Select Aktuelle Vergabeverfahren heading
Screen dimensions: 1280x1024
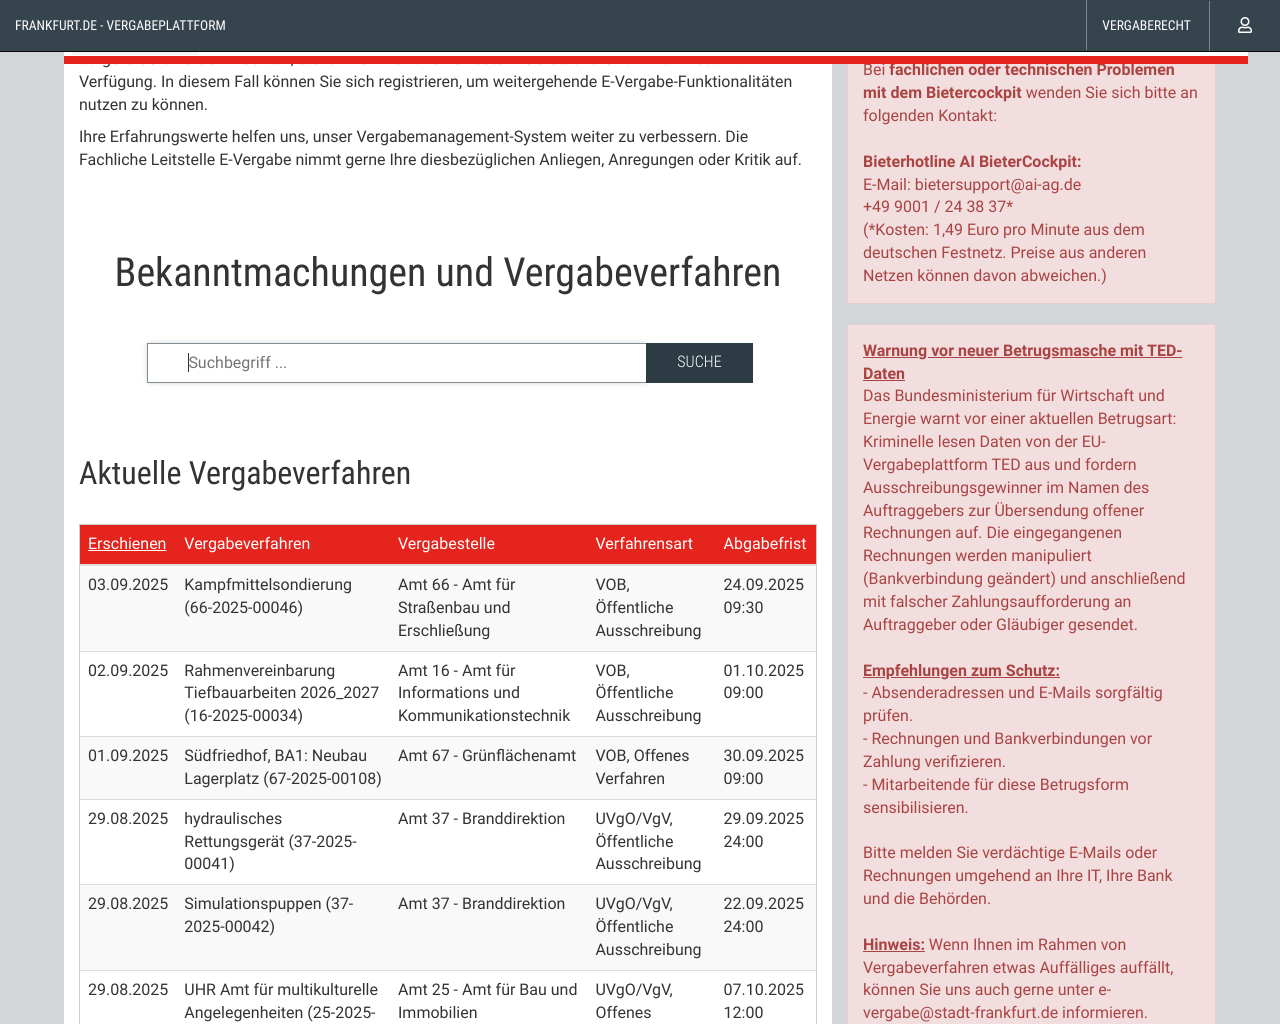click(245, 473)
